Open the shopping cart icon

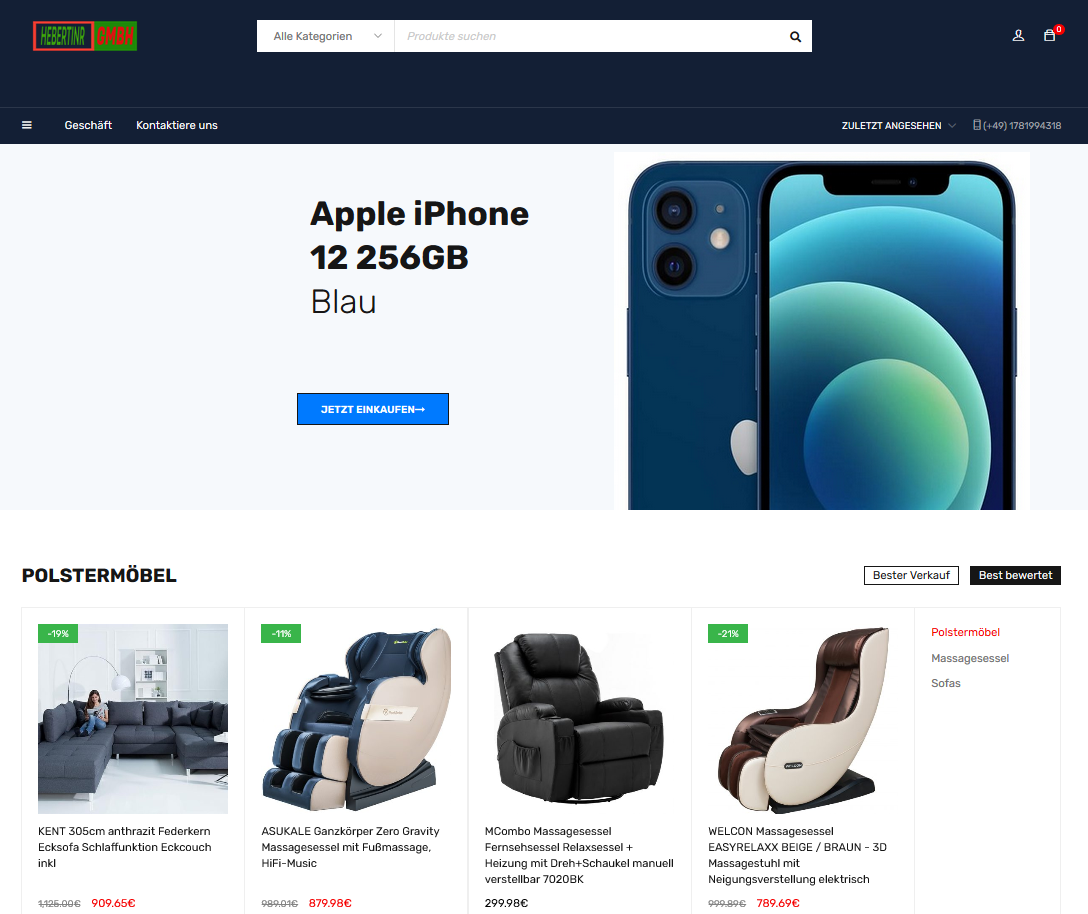[1050, 35]
